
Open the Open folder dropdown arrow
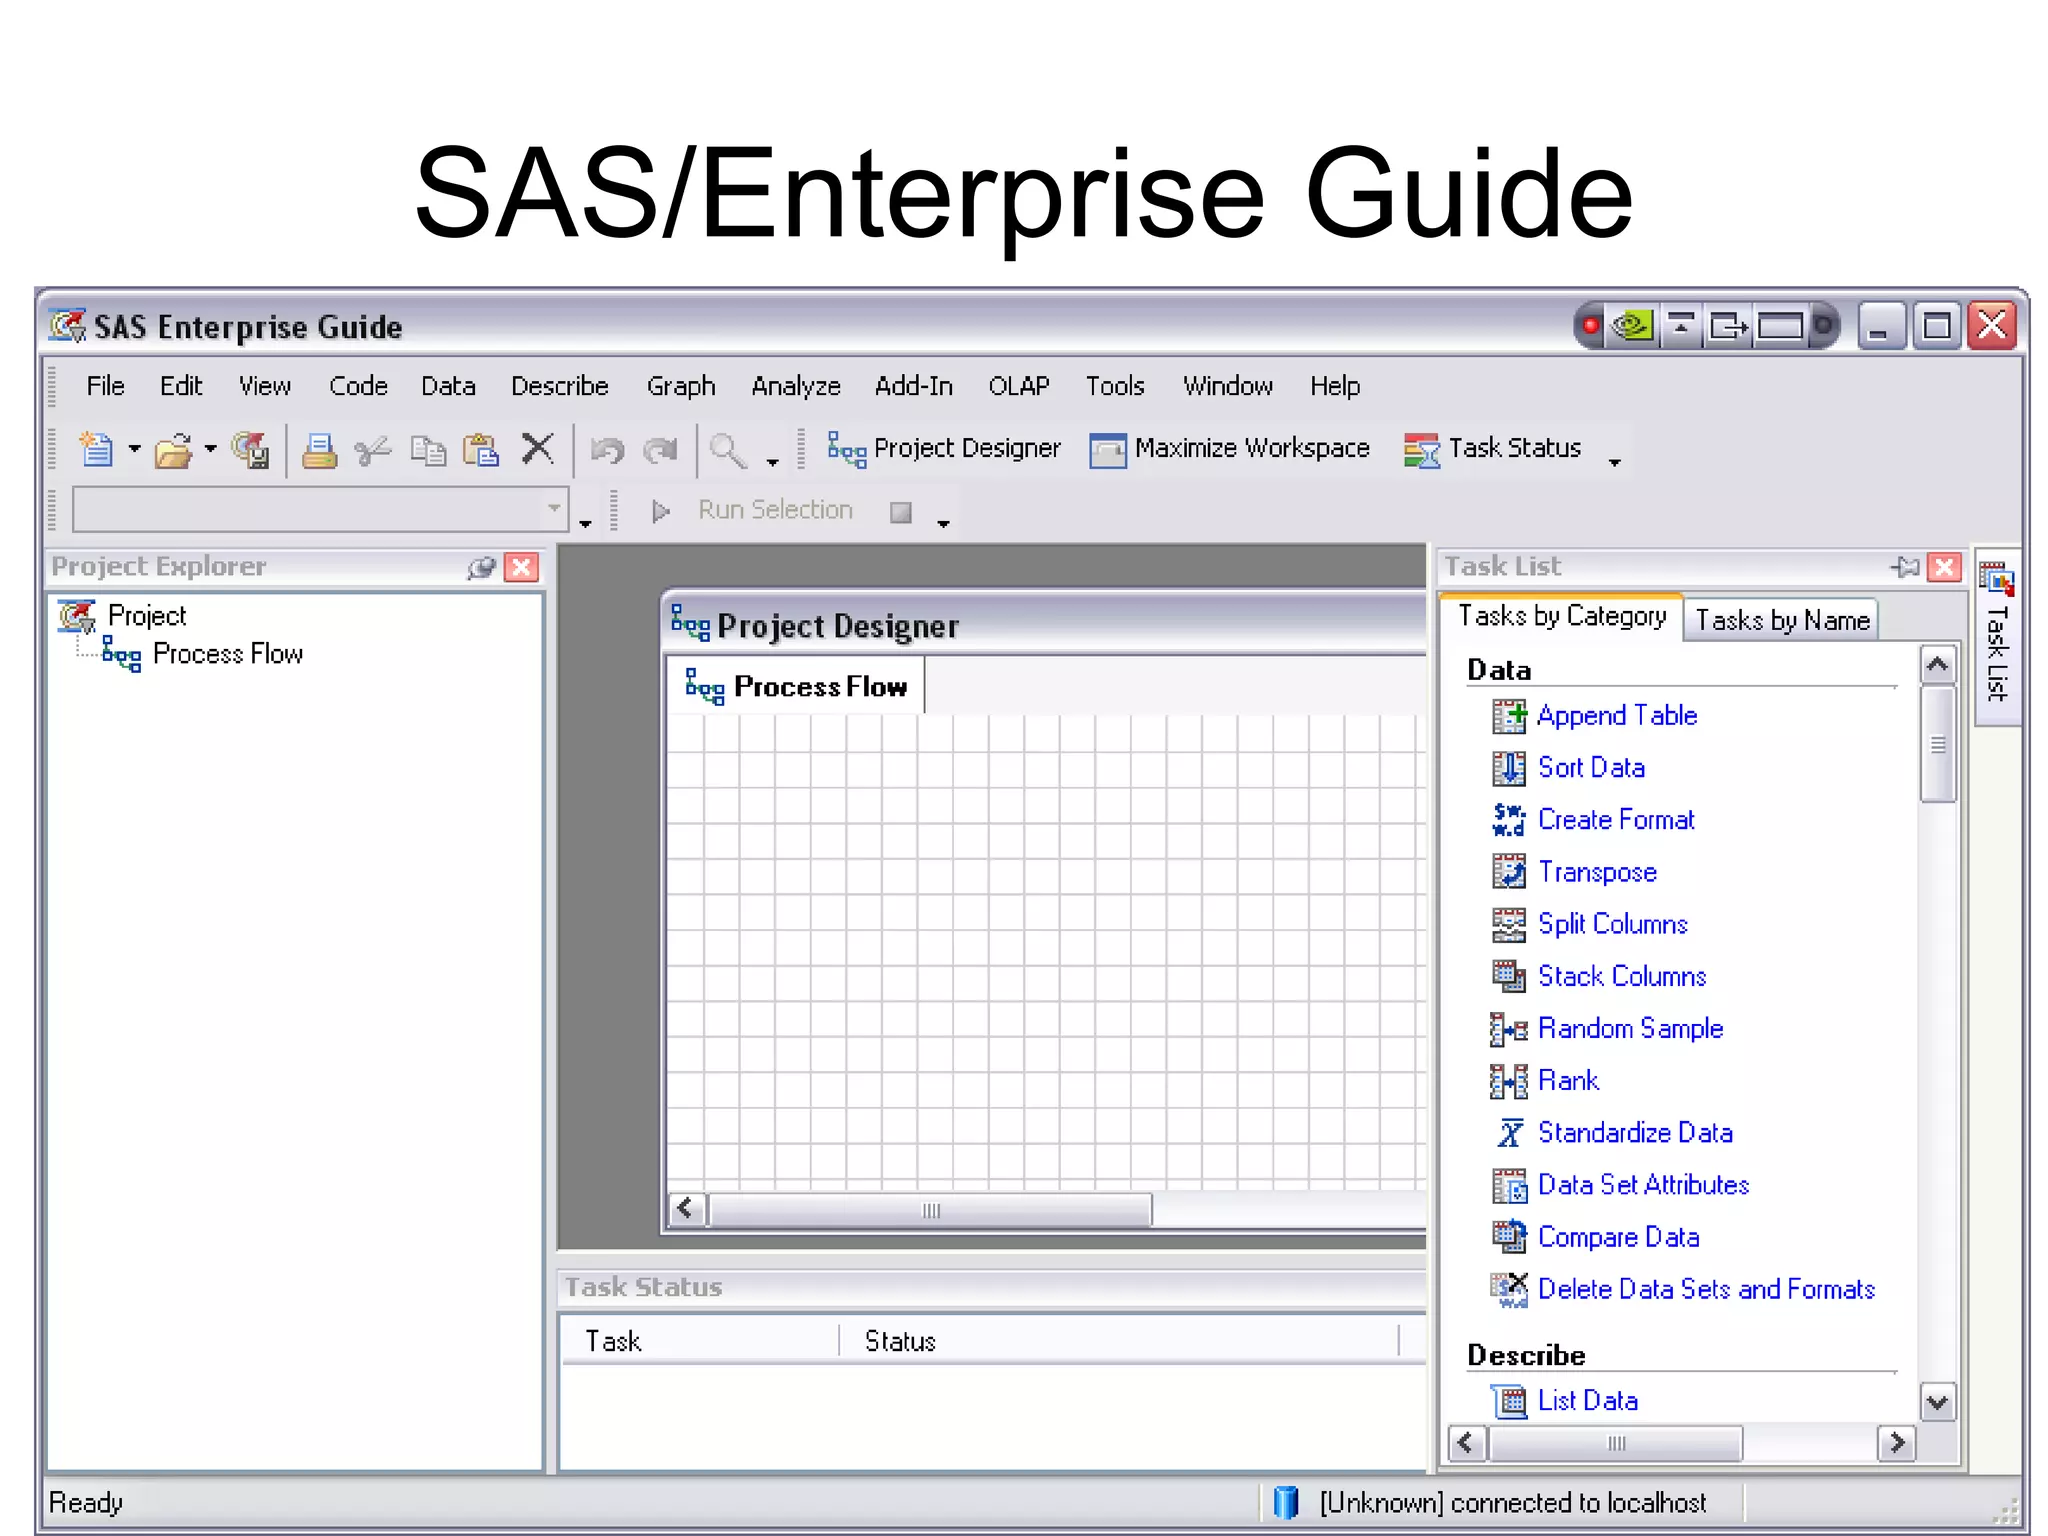[210, 450]
